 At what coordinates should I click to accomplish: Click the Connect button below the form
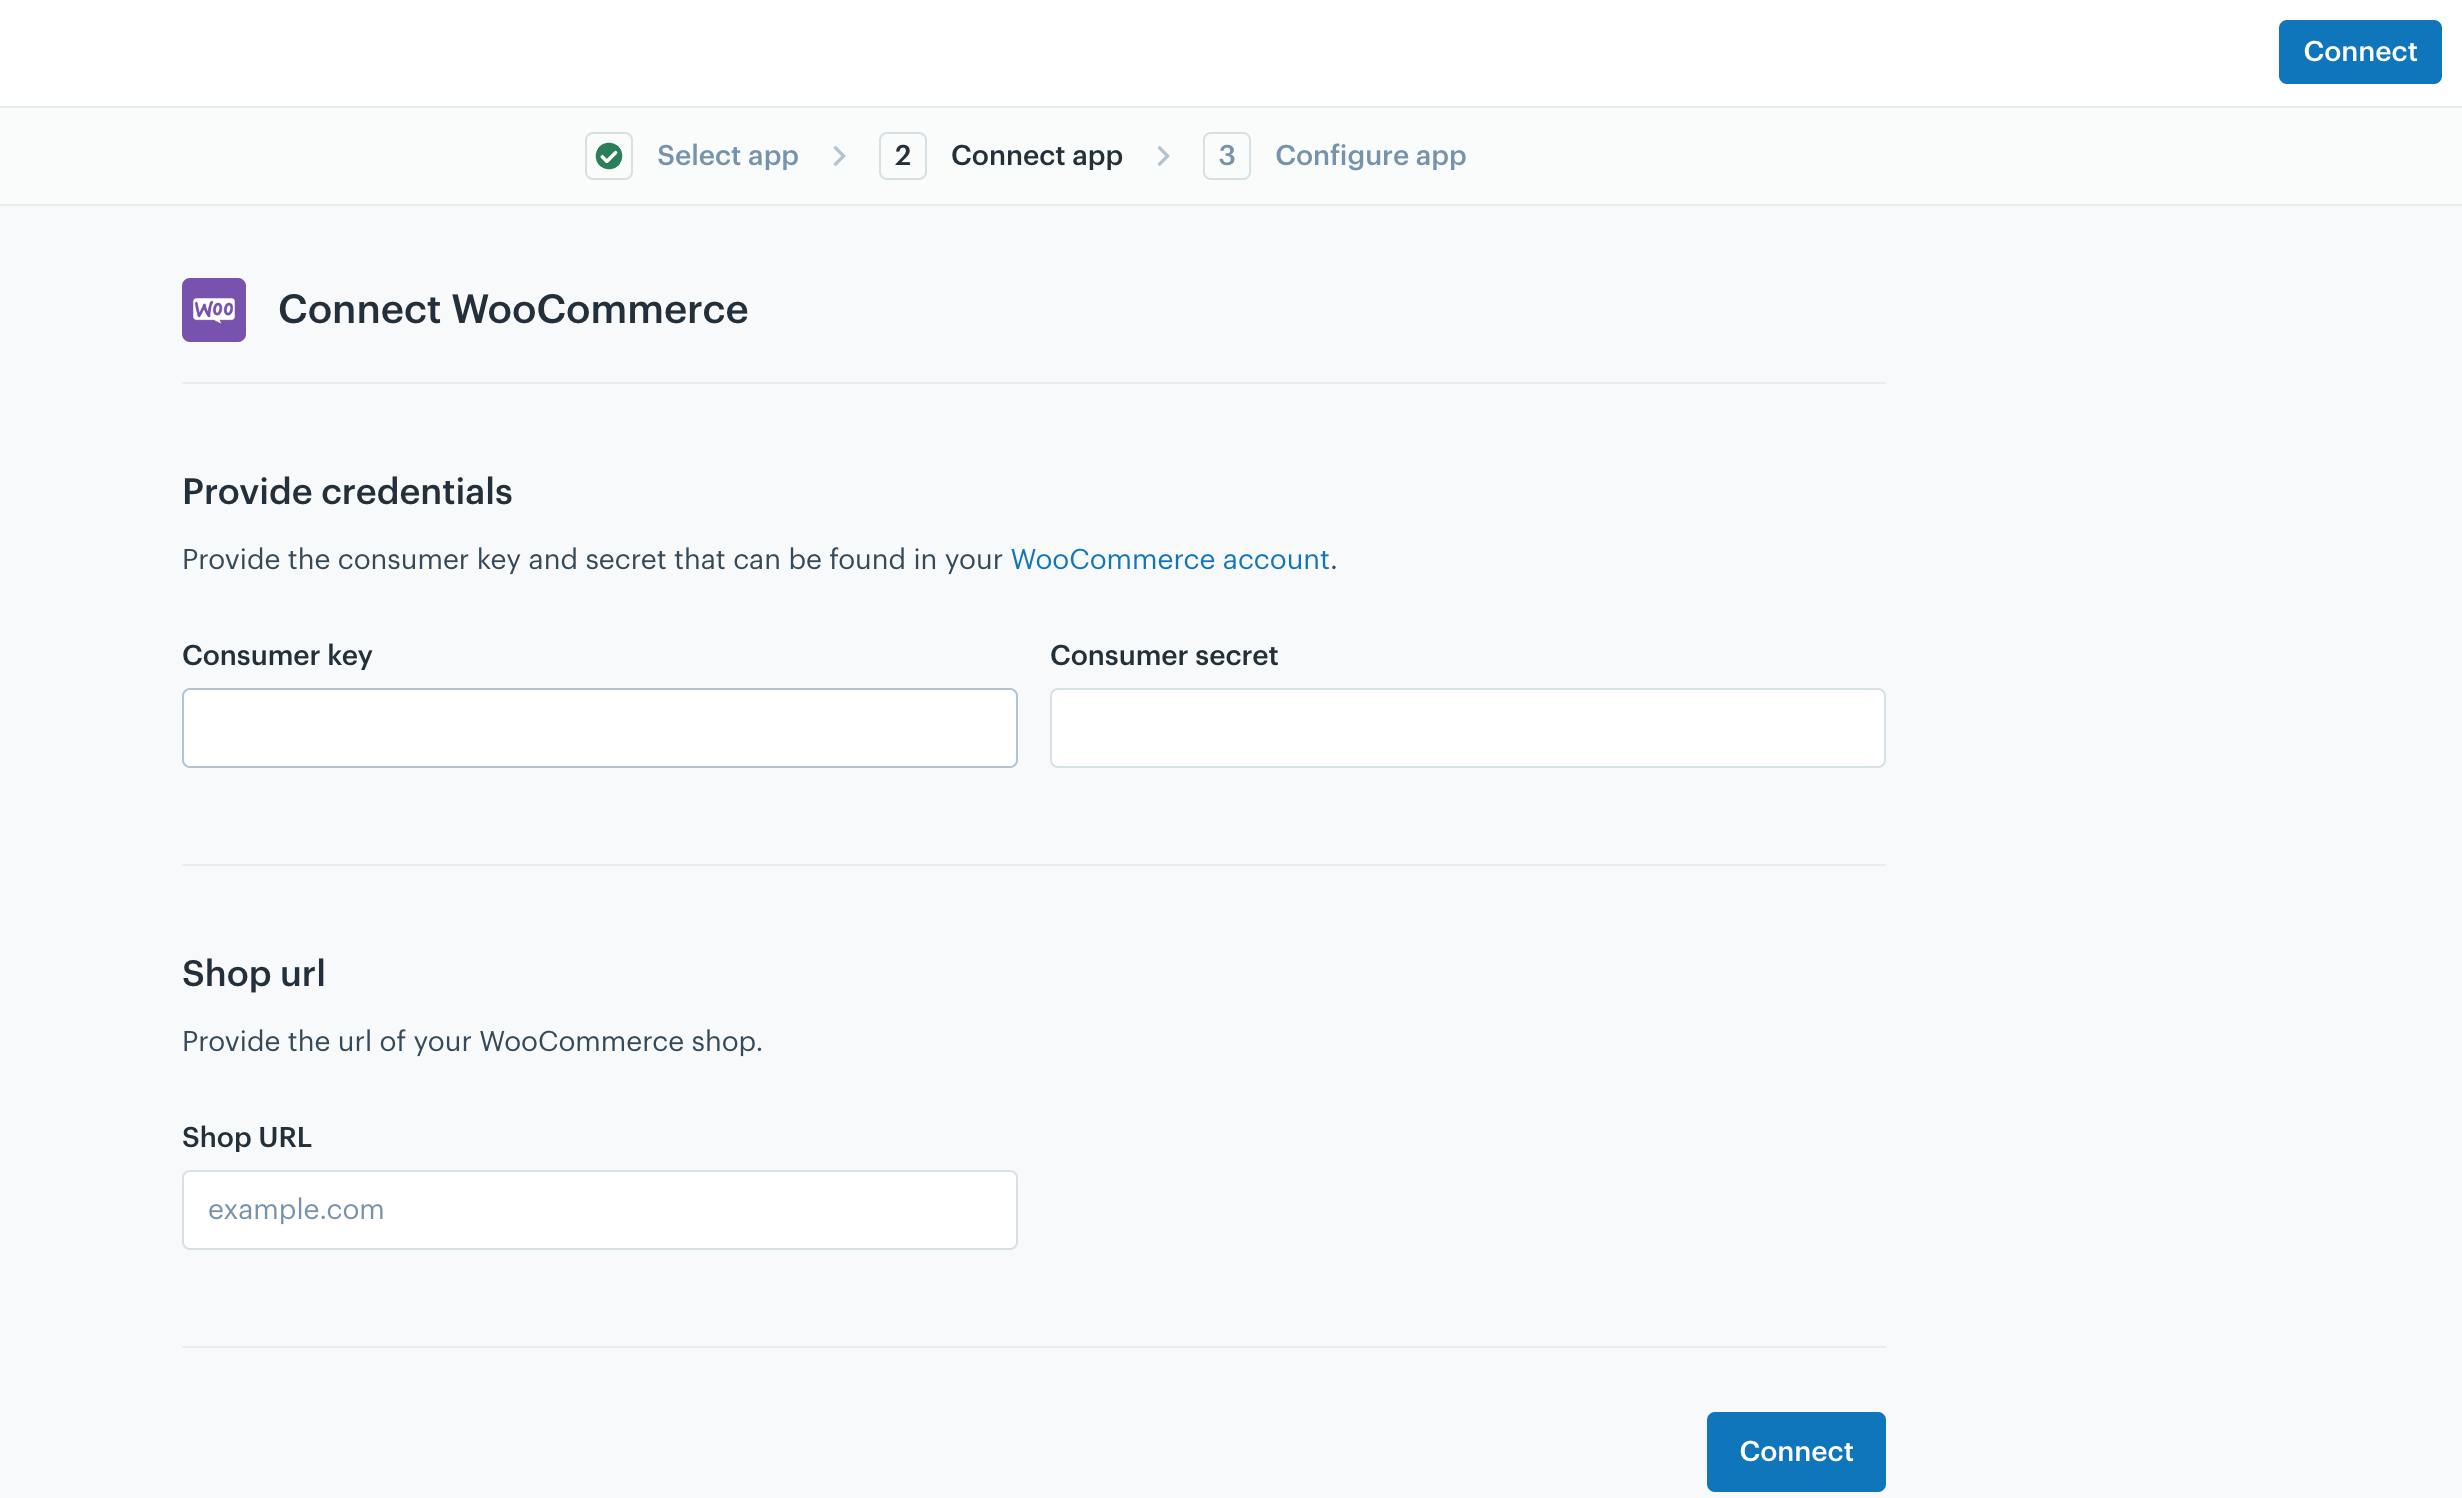pos(1796,1452)
